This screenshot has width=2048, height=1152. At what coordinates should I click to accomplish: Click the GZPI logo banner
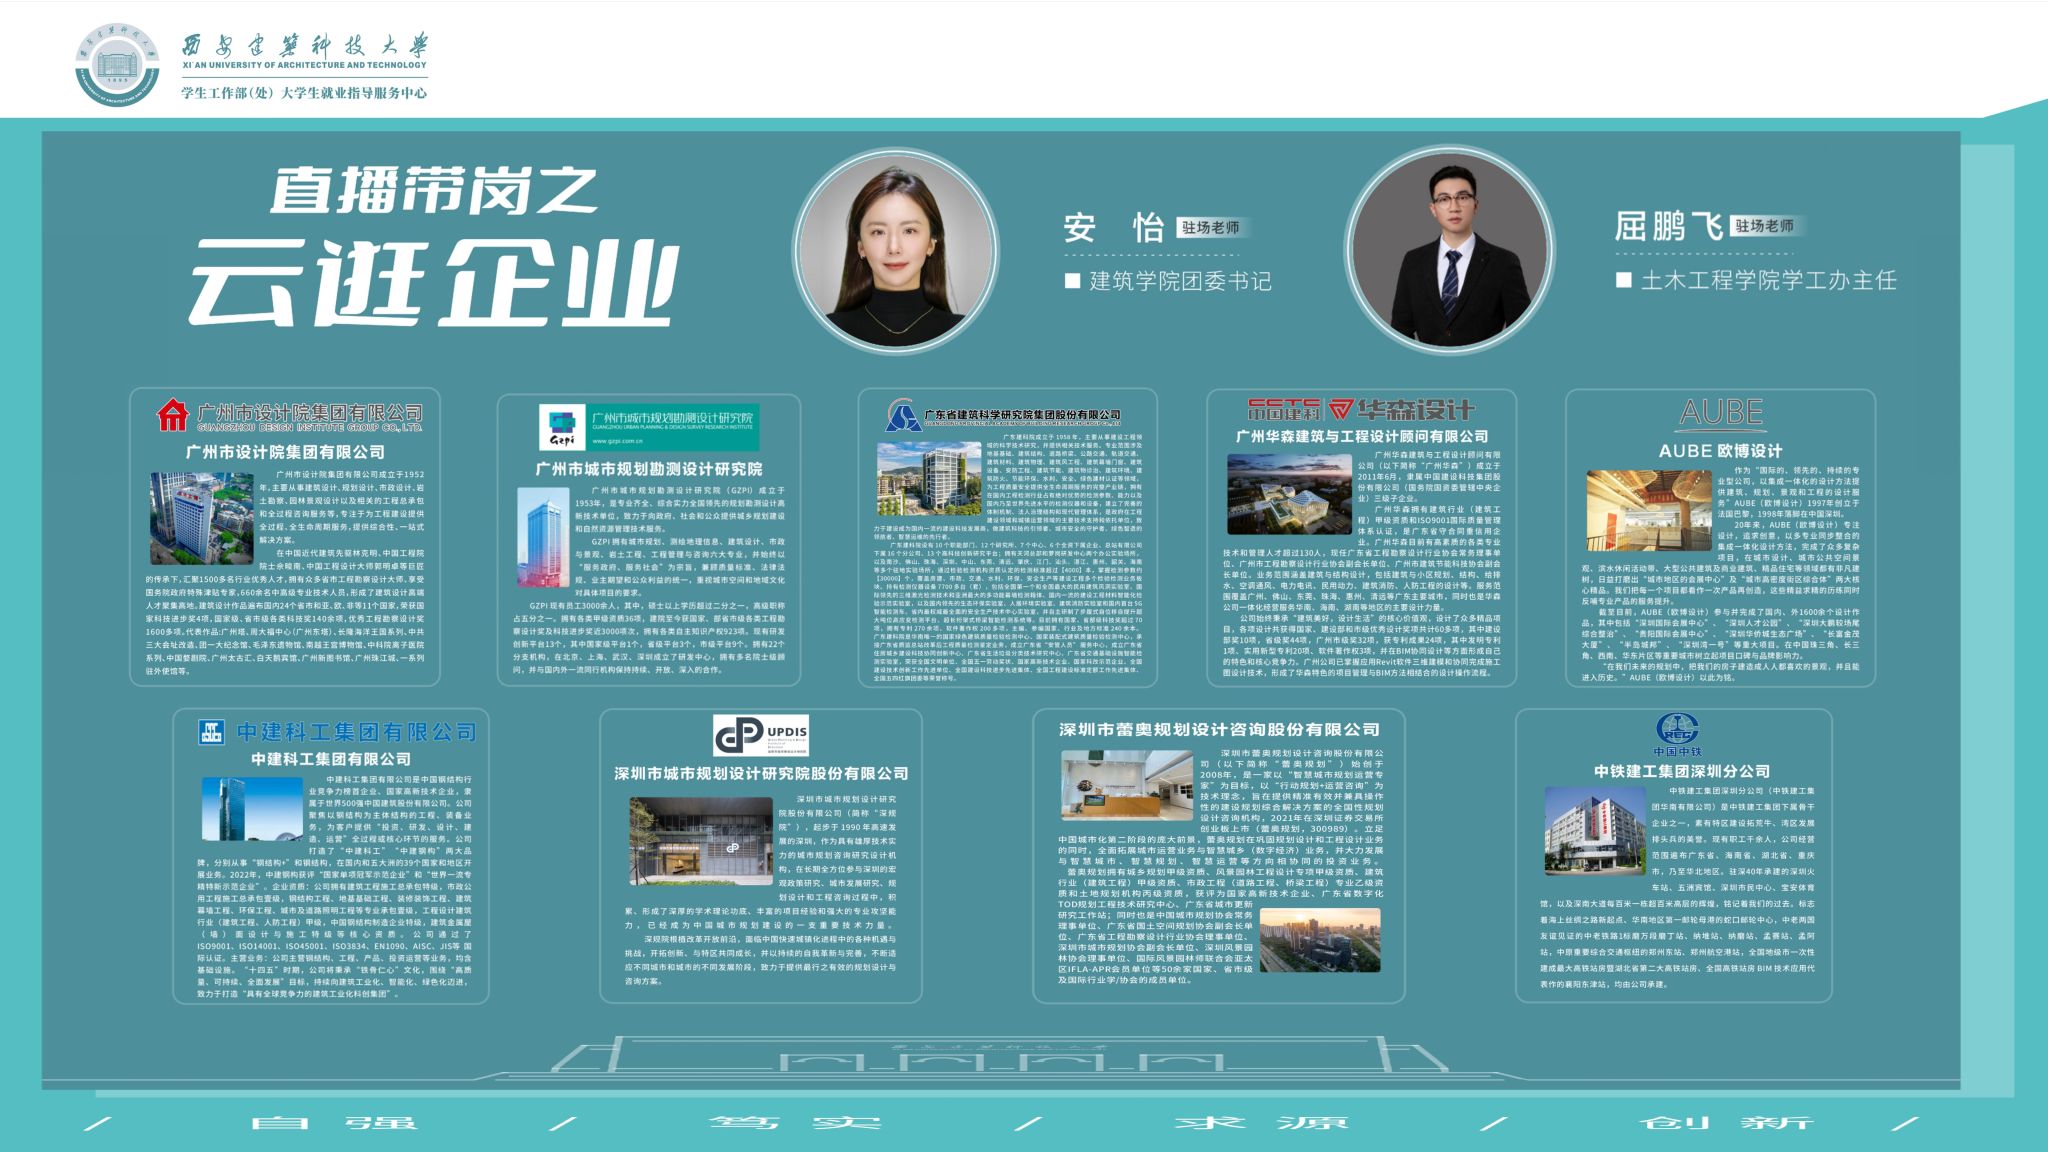pyautogui.click(x=649, y=428)
